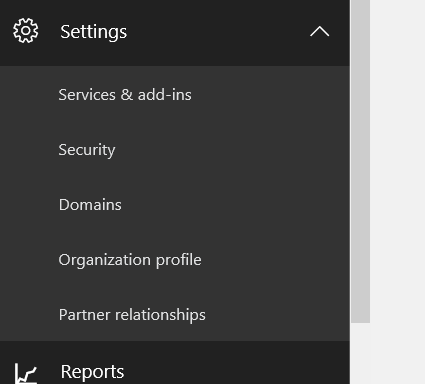The width and height of the screenshot is (425, 384).
Task: Click the Reports chart icon
Action: (x=26, y=373)
